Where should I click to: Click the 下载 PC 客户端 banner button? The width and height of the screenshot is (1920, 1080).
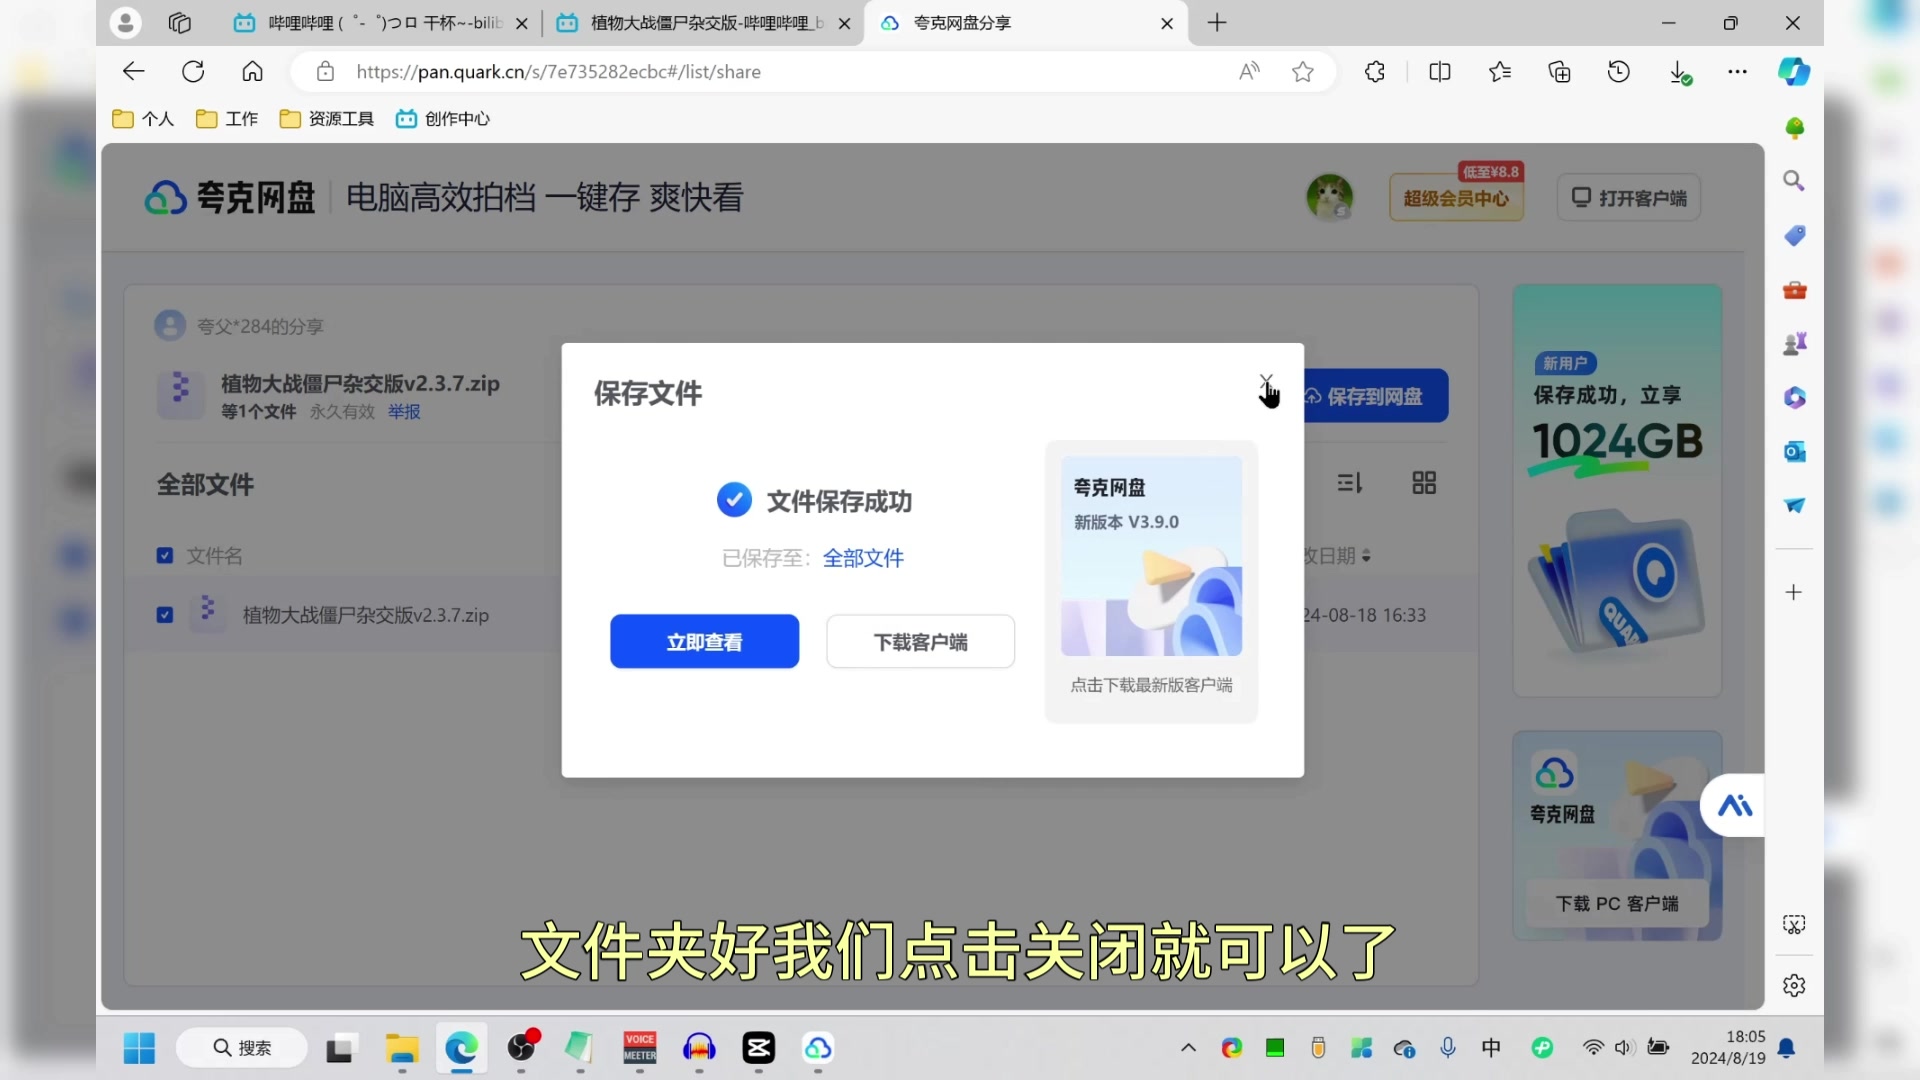(1617, 904)
